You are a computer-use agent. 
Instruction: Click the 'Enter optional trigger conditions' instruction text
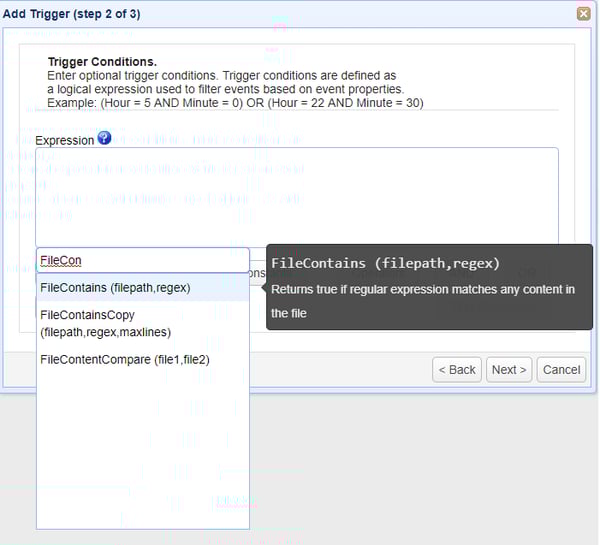point(222,75)
